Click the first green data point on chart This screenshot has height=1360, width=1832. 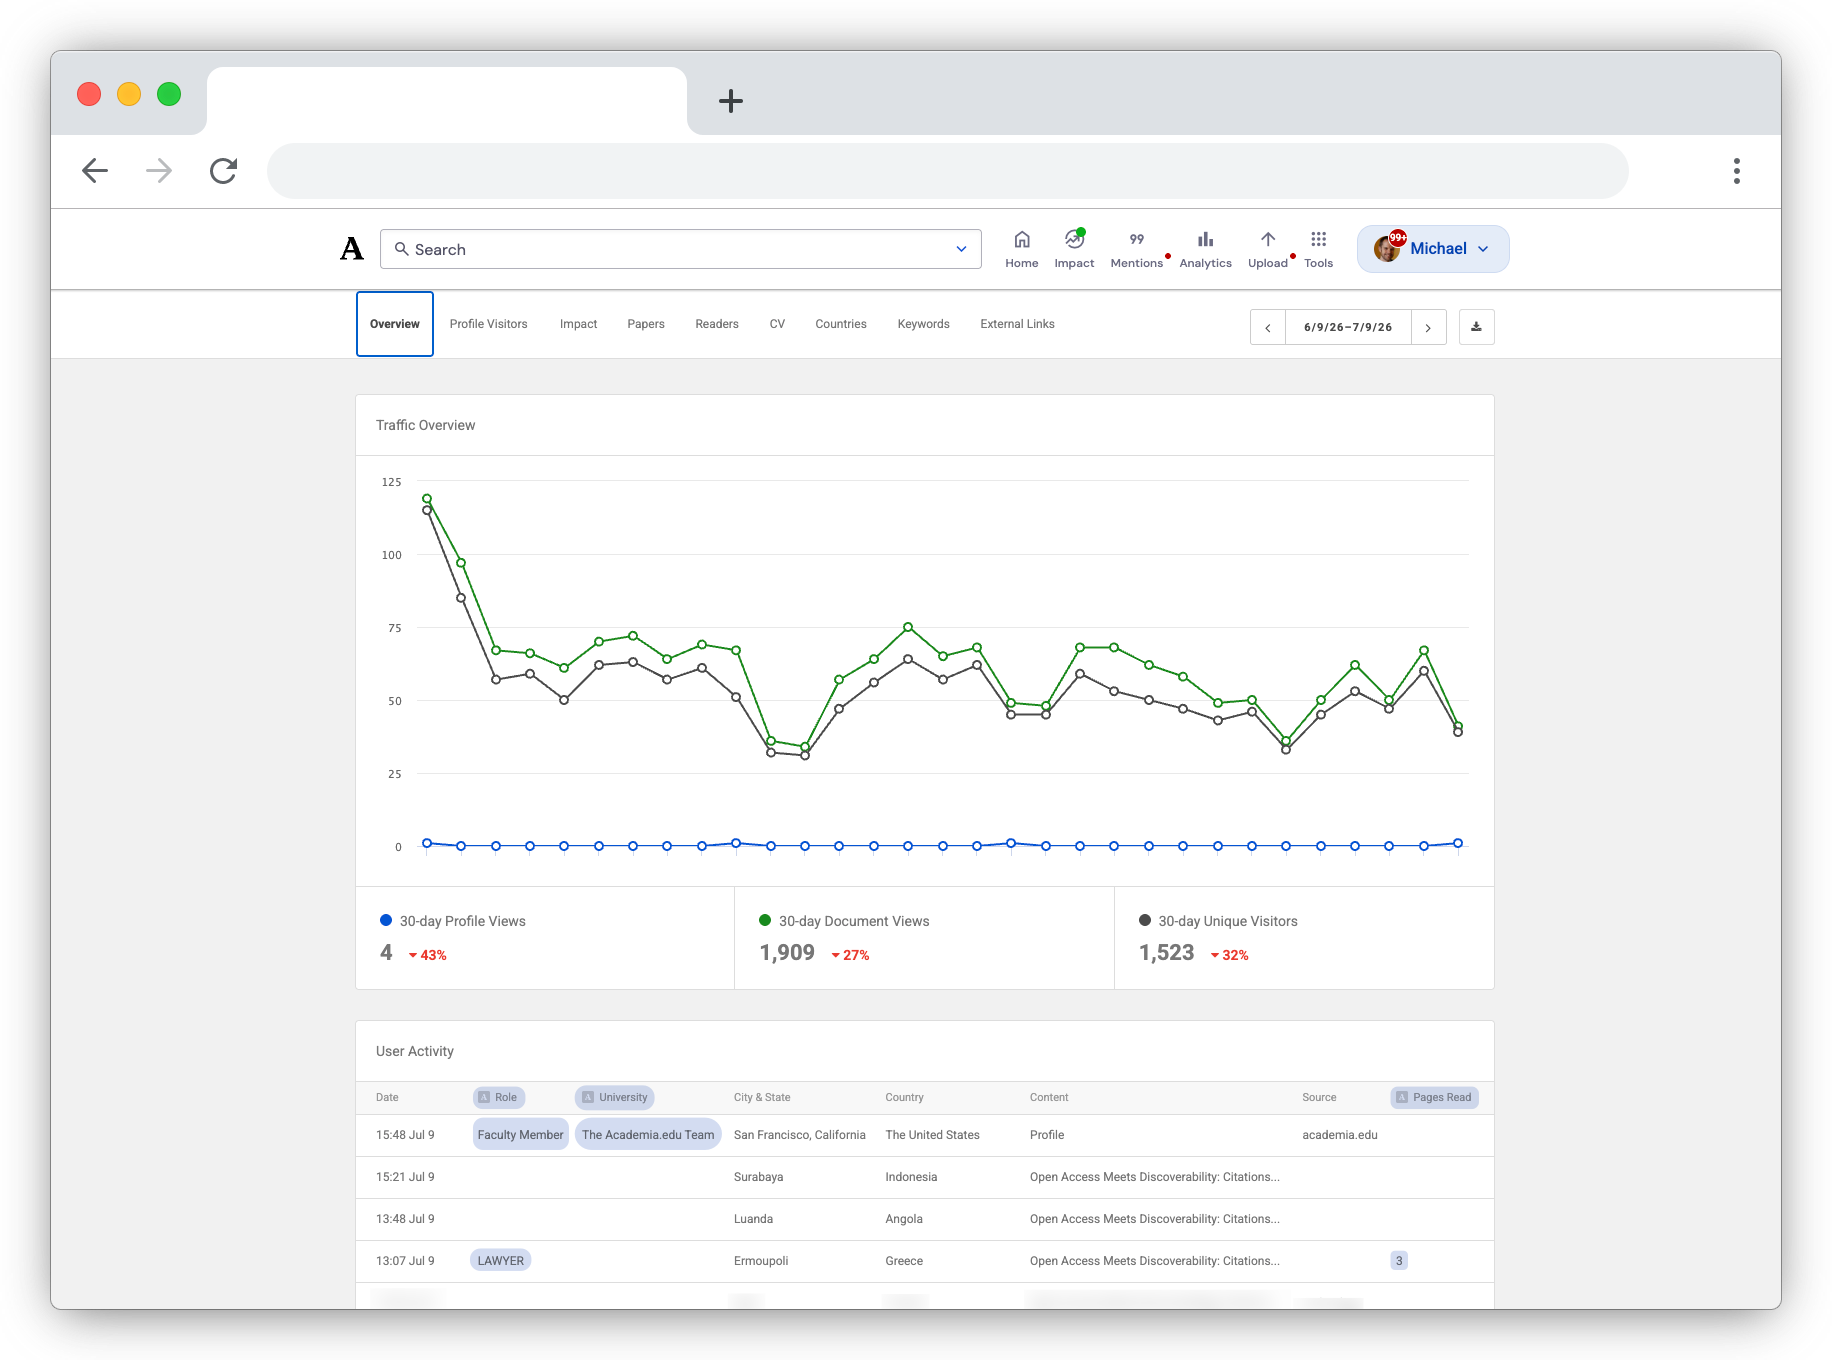pyautogui.click(x=427, y=498)
